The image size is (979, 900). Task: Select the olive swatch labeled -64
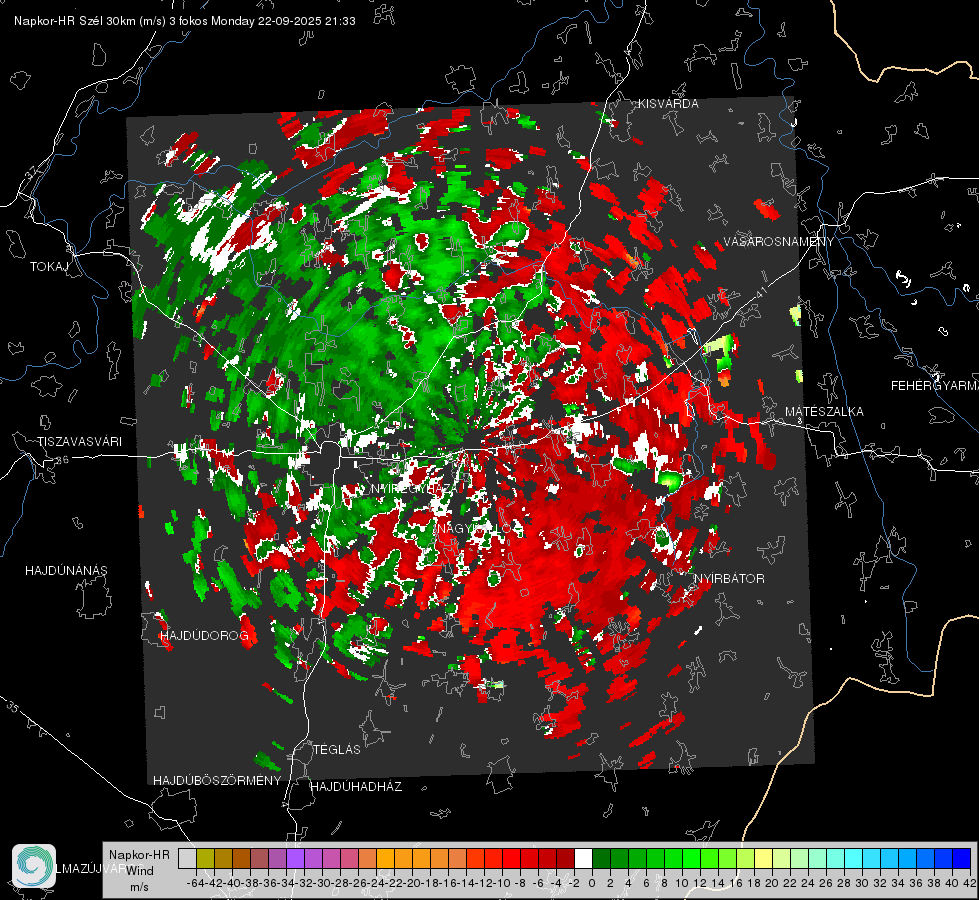pyautogui.click(x=205, y=858)
